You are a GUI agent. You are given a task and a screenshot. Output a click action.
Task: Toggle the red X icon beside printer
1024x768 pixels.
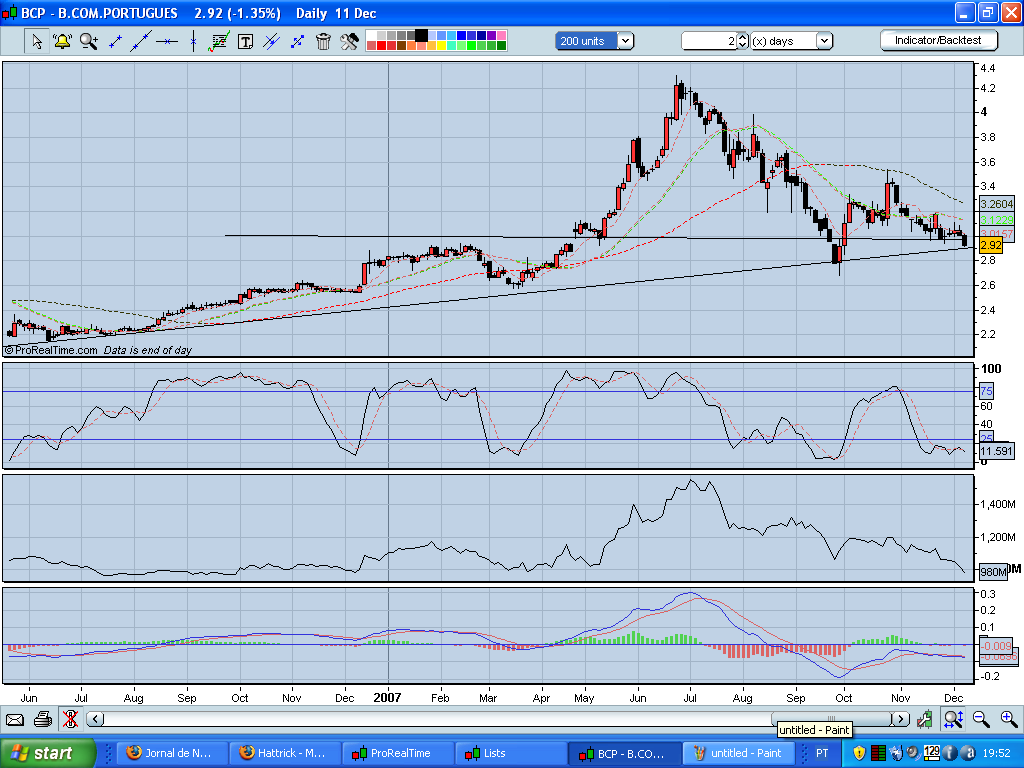click(x=70, y=718)
